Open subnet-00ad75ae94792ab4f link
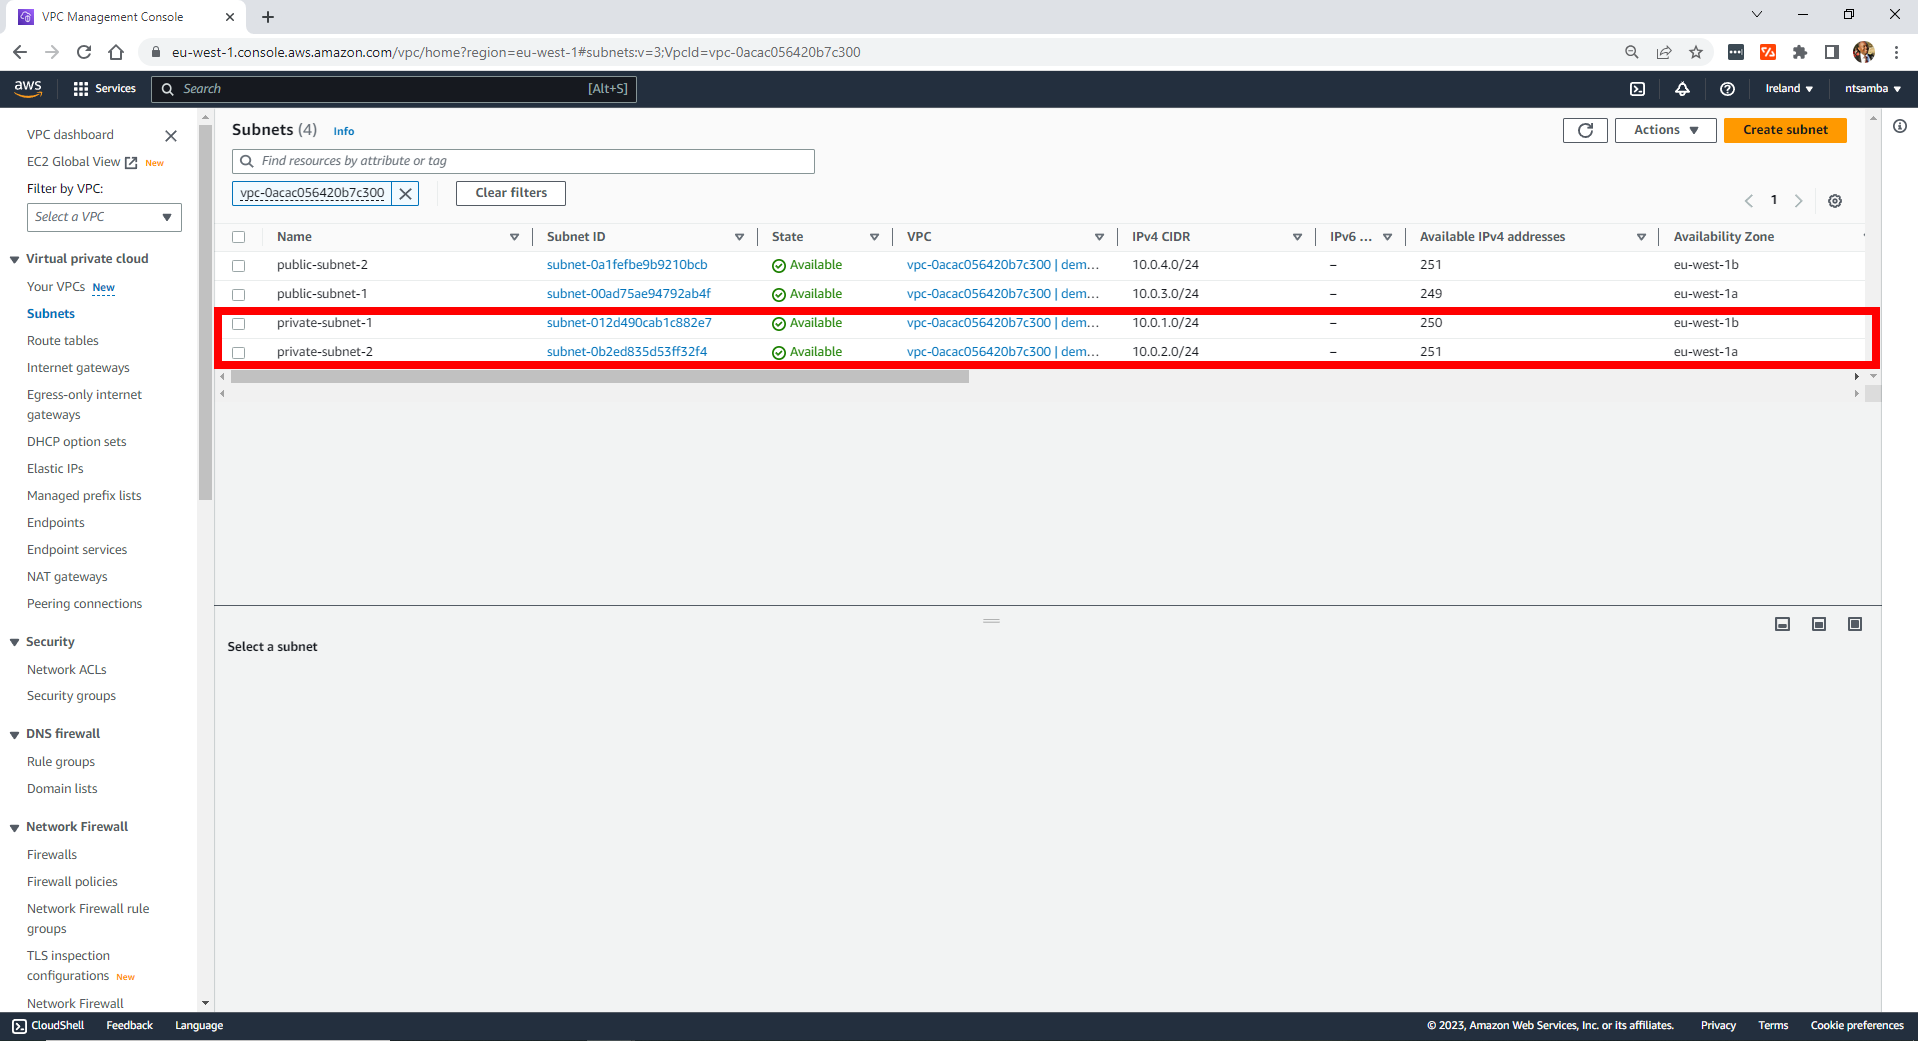1918x1041 pixels. click(628, 294)
